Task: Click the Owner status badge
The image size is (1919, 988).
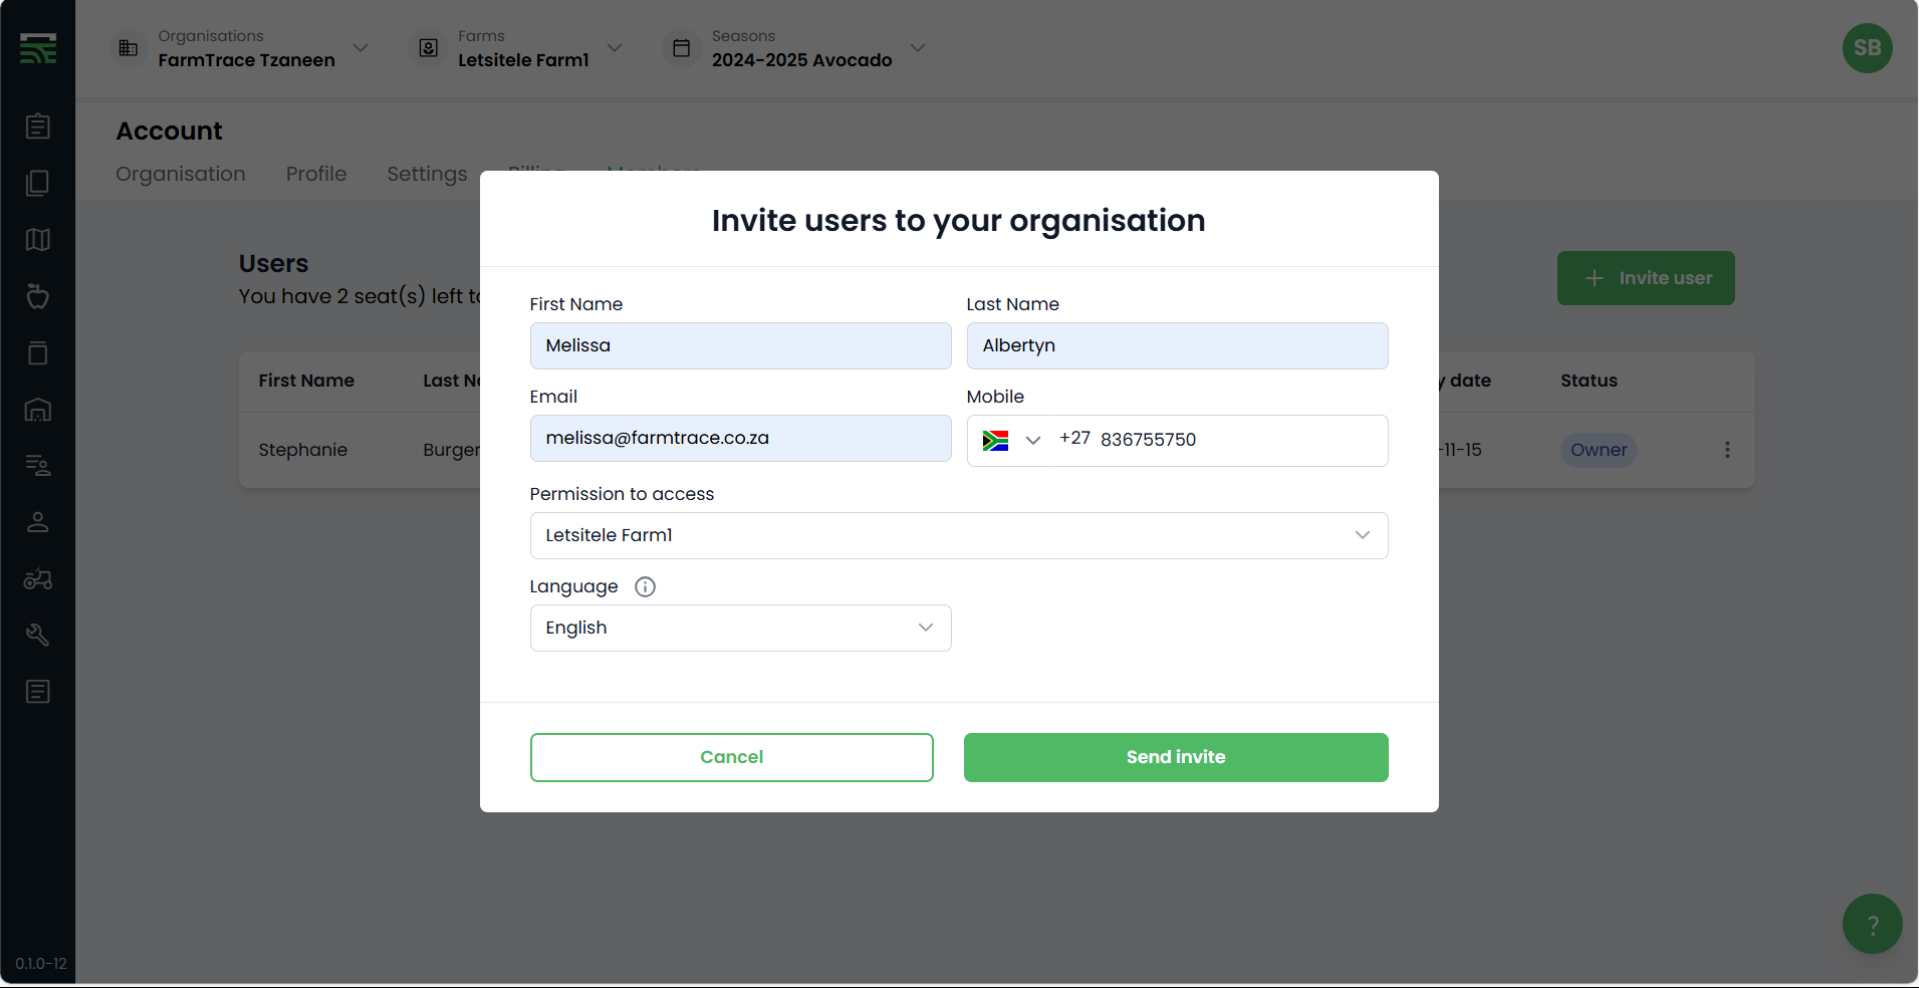Action: point(1598,450)
